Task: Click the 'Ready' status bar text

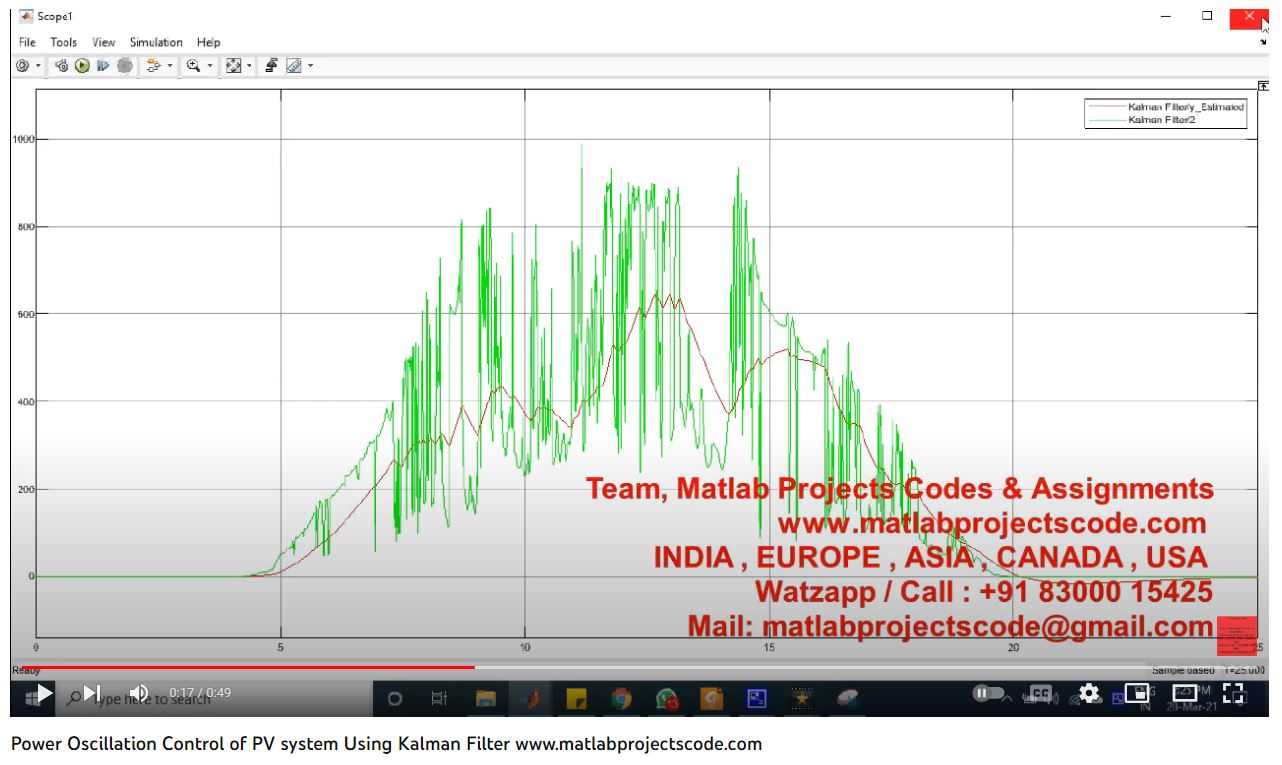Action: pyautogui.click(x=25, y=671)
